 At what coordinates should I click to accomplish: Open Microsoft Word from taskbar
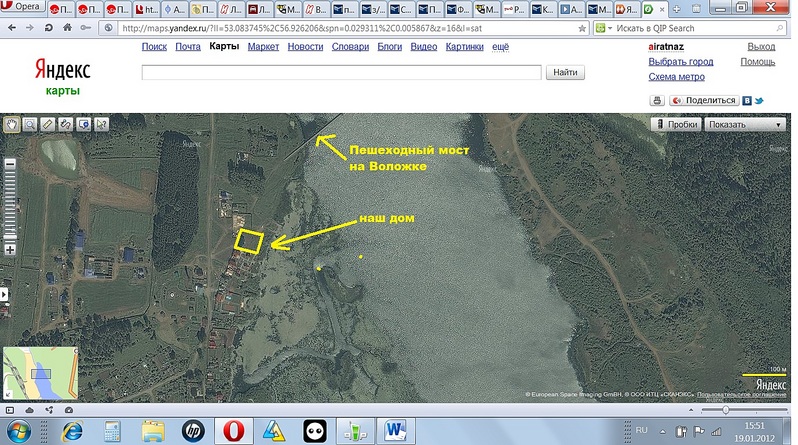[395, 431]
